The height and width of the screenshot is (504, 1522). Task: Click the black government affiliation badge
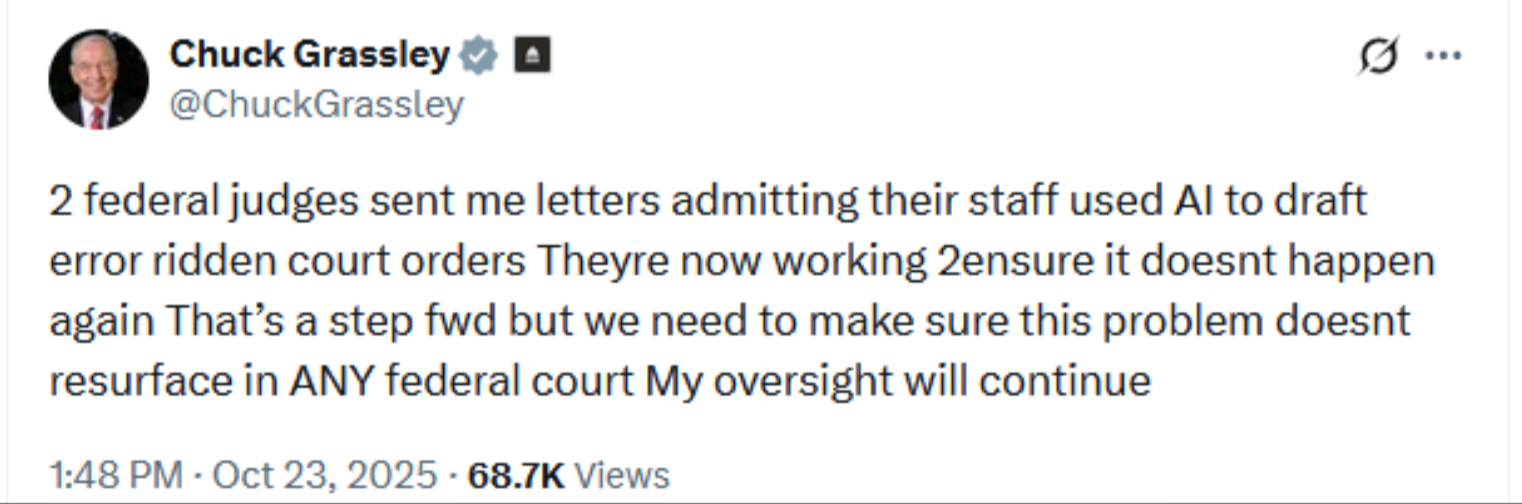coord(530,56)
